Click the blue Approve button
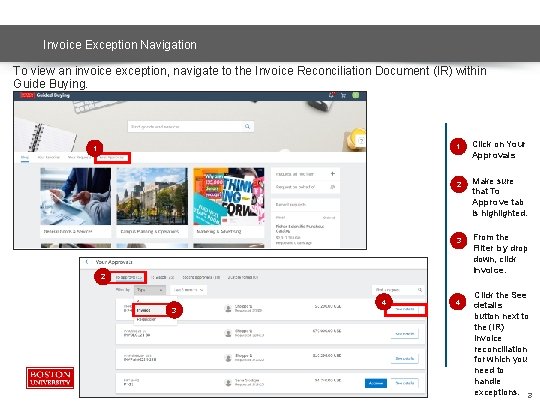Screen dimensions: 540x405 tap(376, 383)
